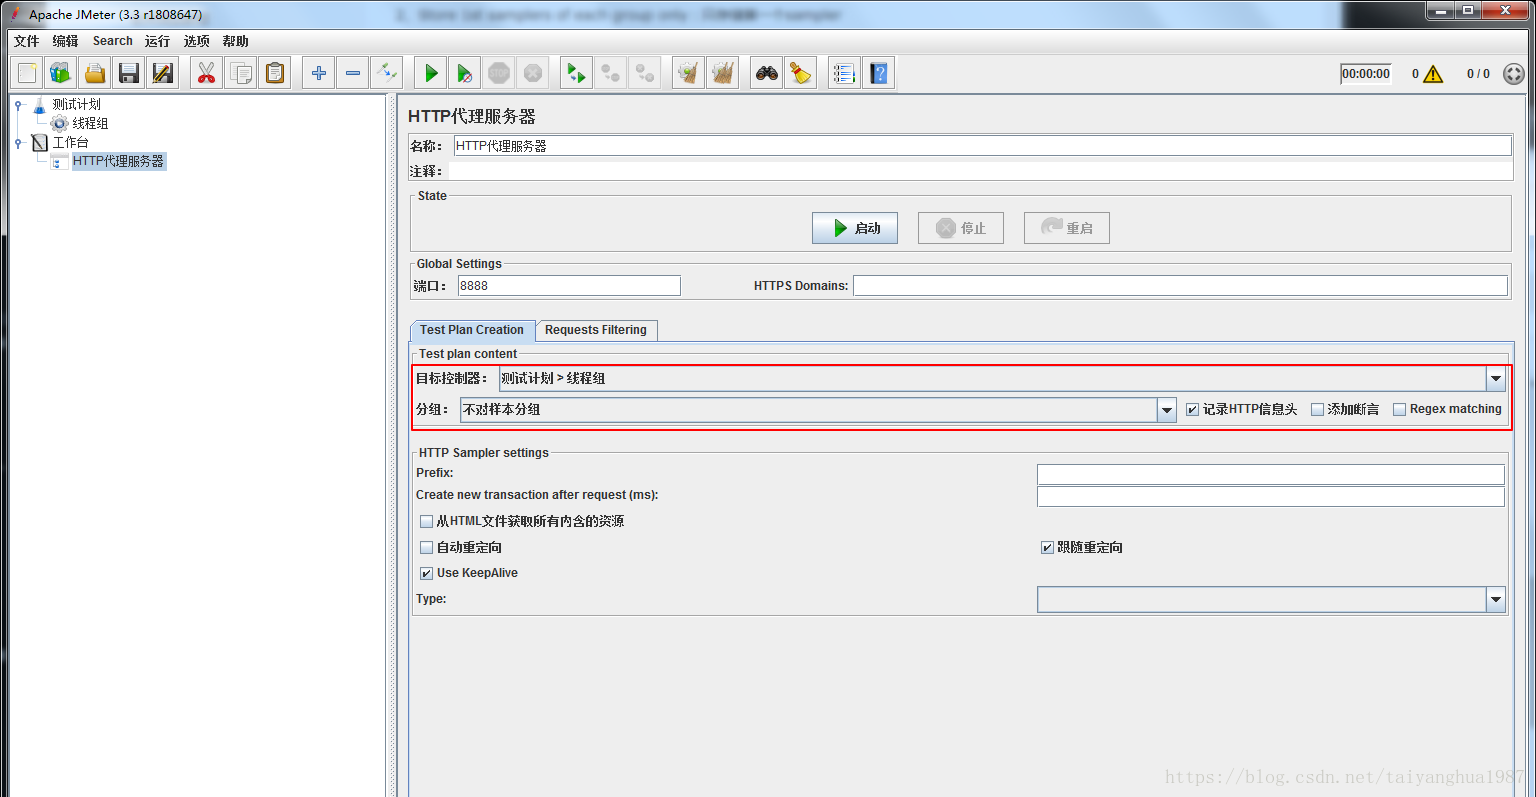Collapse the 测试计划 tree node handle
This screenshot has height=797, width=1536.
pos(19,105)
